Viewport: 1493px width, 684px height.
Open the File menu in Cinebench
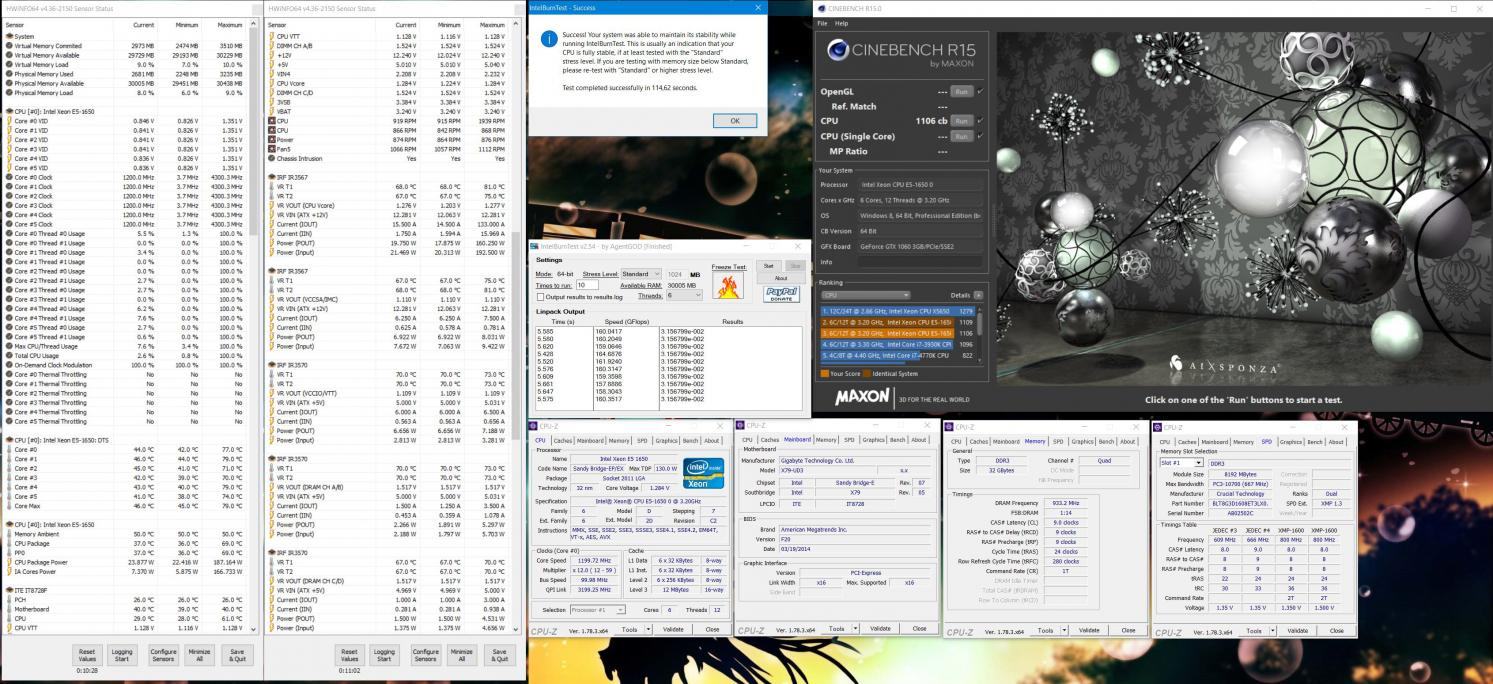point(823,23)
